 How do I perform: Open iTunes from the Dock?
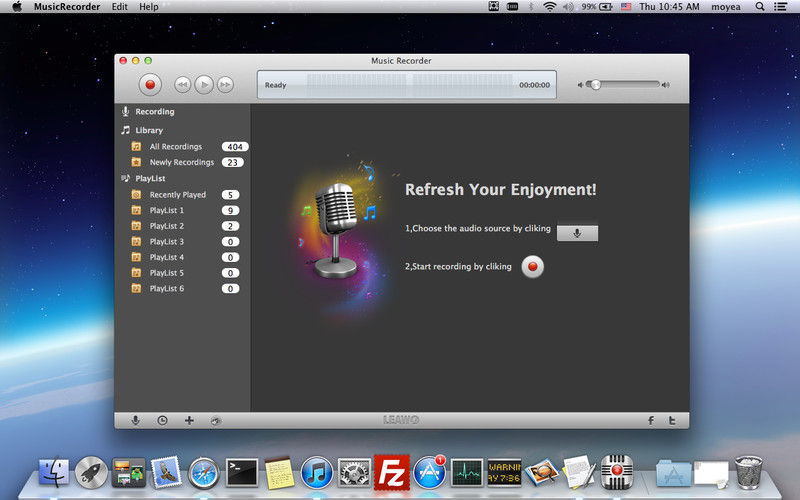coord(316,473)
